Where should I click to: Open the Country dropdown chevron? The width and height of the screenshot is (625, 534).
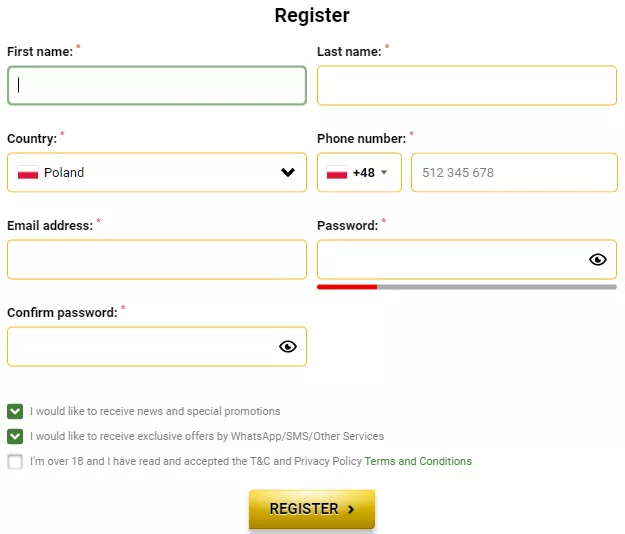pyautogui.click(x=288, y=173)
